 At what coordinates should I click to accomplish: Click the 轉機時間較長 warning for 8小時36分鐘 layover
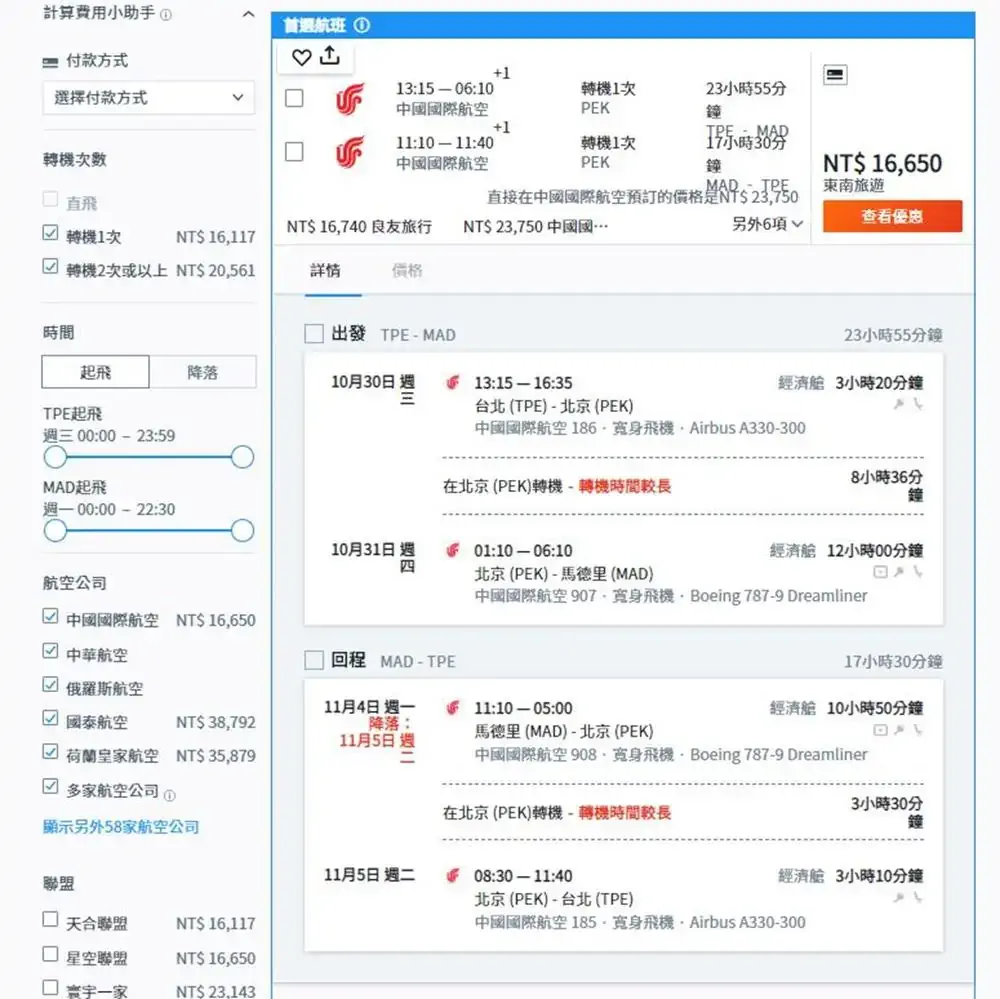point(624,487)
